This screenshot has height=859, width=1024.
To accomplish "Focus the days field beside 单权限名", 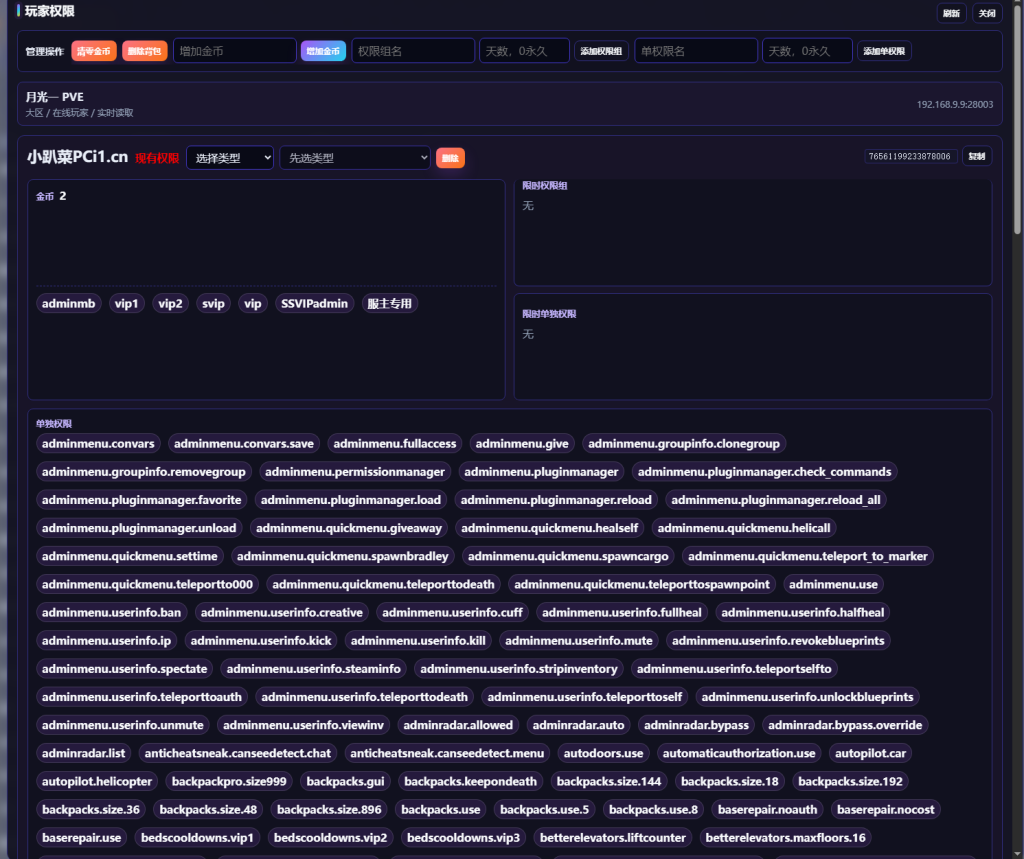I will pyautogui.click(x=807, y=51).
